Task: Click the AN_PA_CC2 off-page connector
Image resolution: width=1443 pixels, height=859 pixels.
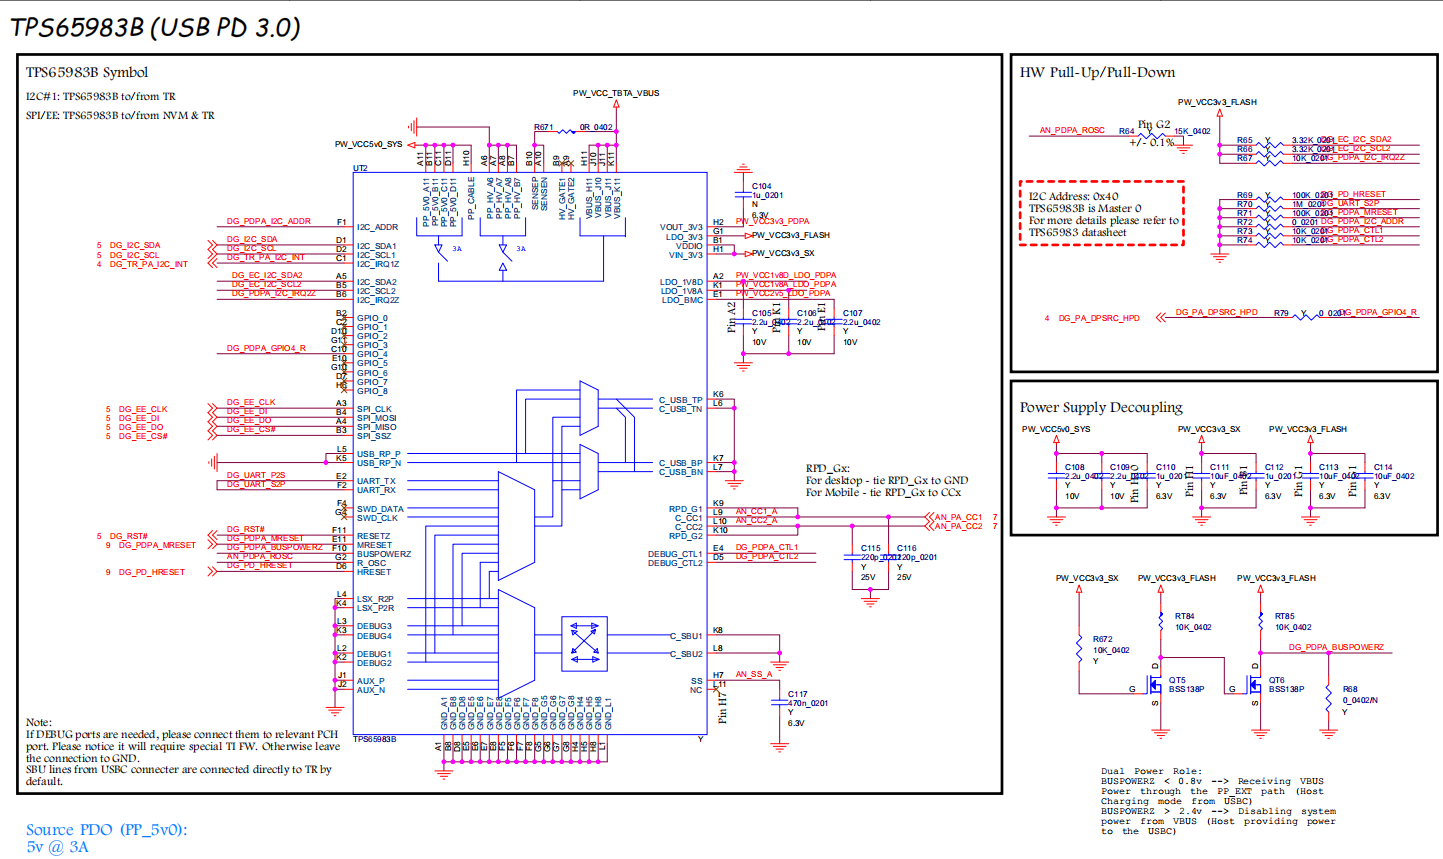Action: pos(957,527)
